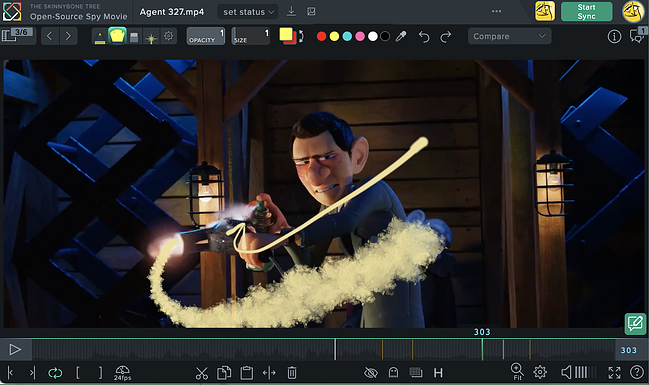
Task: Open the user profile avatar
Action: [633, 11]
